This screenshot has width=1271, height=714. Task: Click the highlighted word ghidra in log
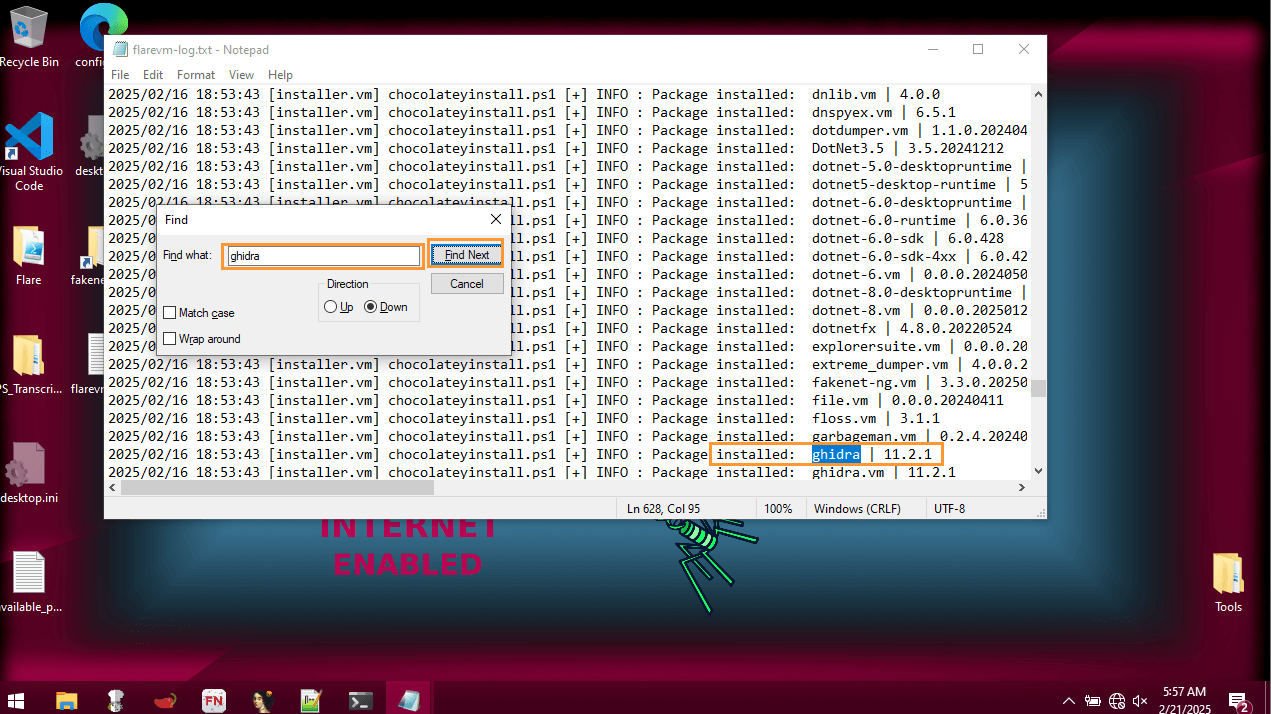[836, 455]
